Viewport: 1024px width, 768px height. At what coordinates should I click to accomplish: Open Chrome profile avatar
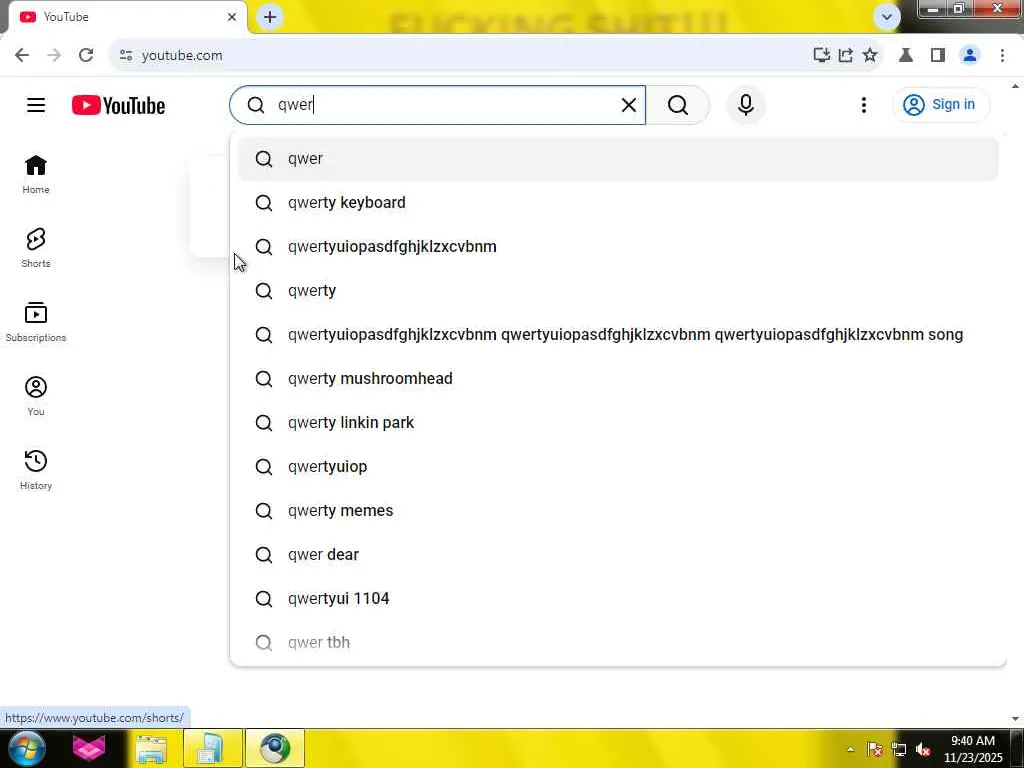coord(970,56)
